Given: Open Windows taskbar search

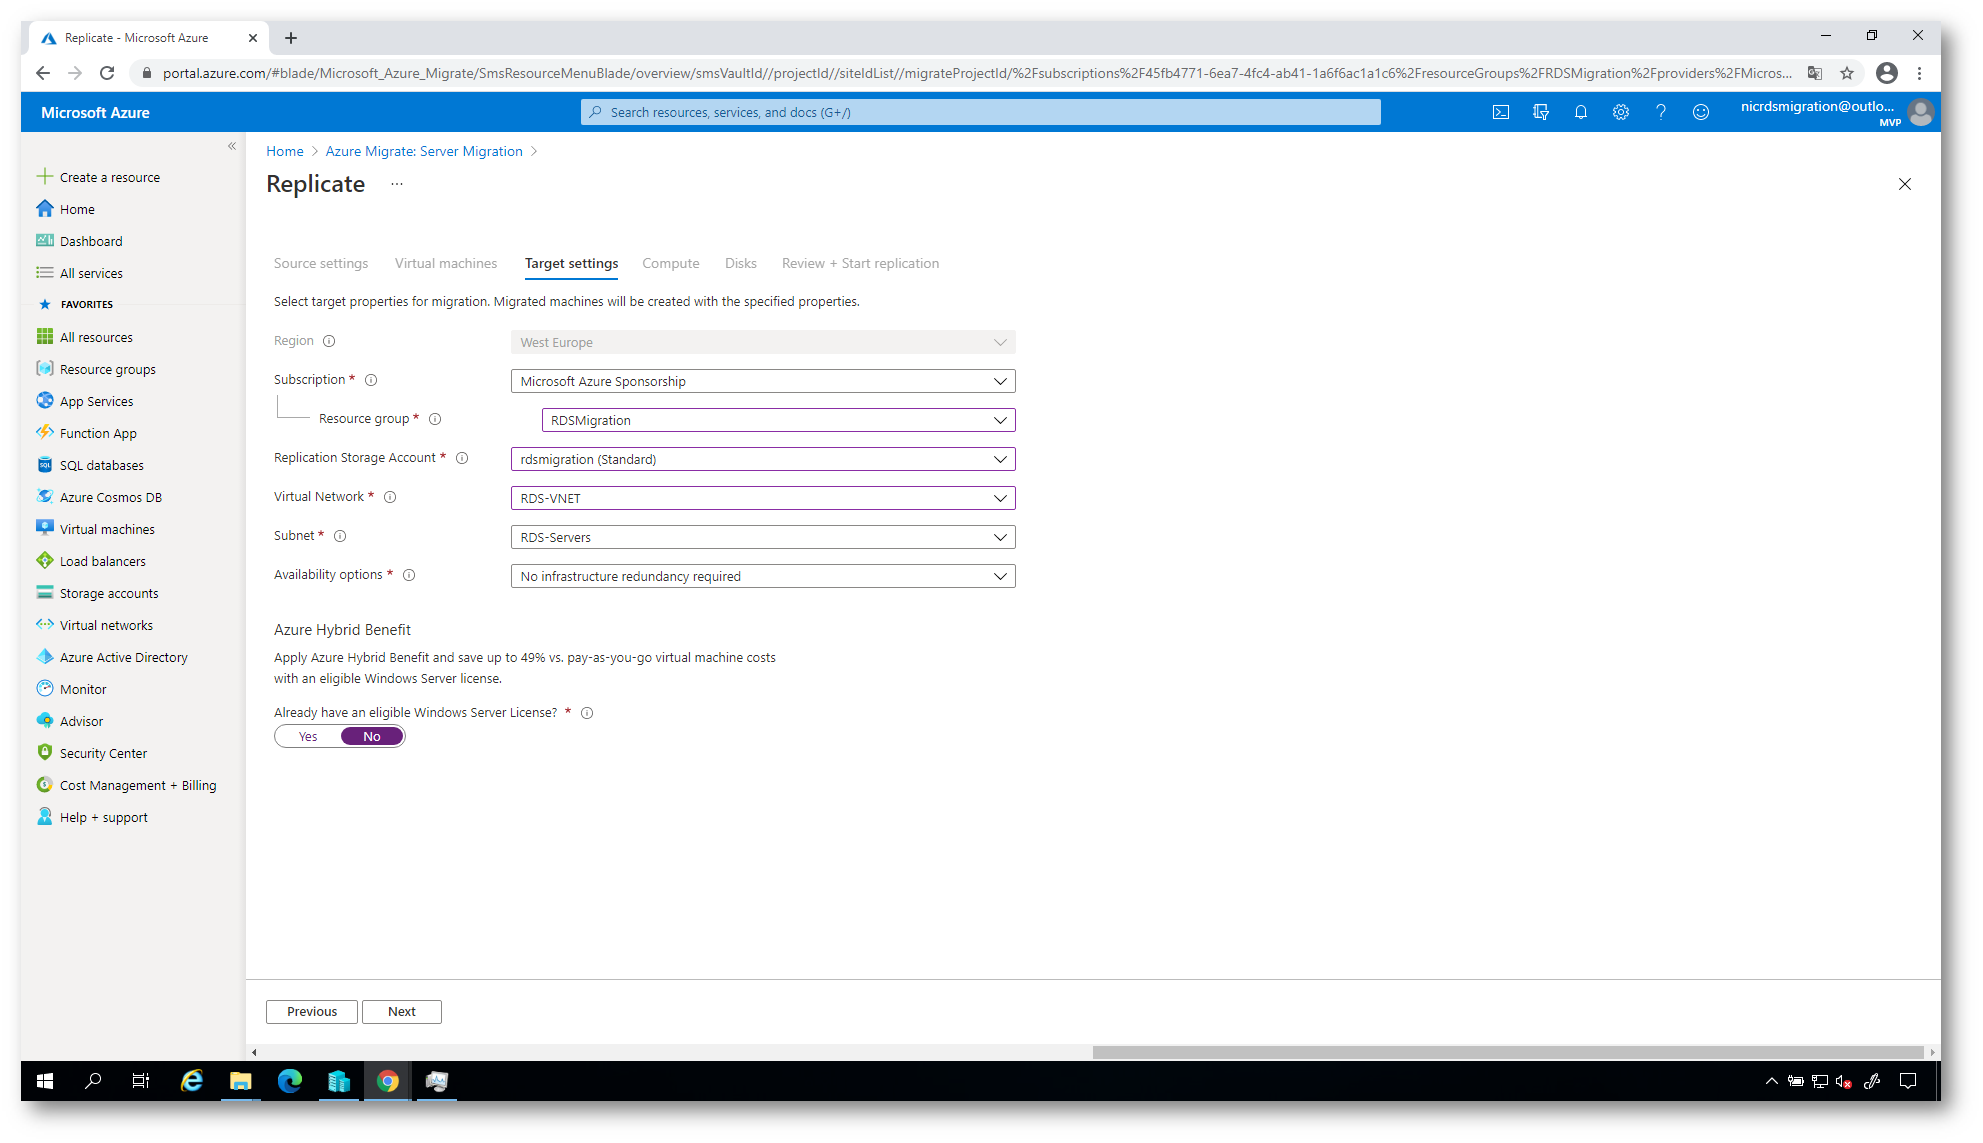Looking at the screenshot, I should click(x=93, y=1081).
